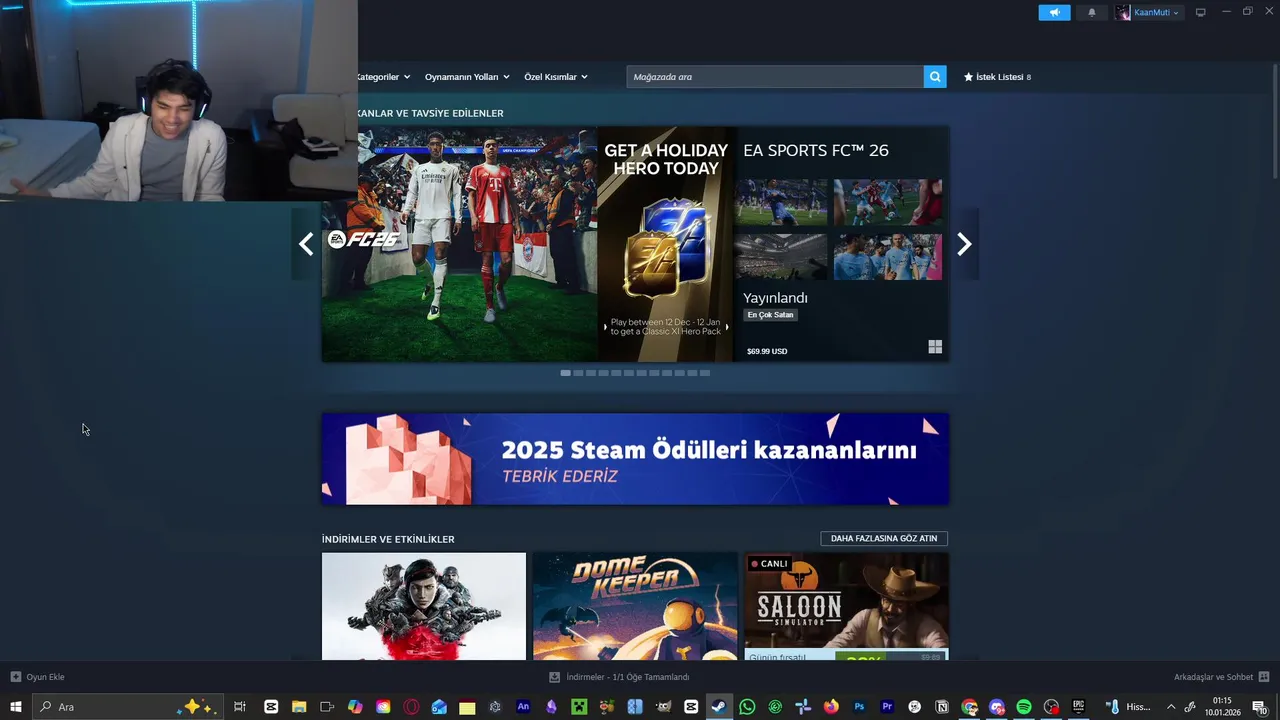
Task: Click the Steam announcements megaphone button
Action: click(1054, 12)
